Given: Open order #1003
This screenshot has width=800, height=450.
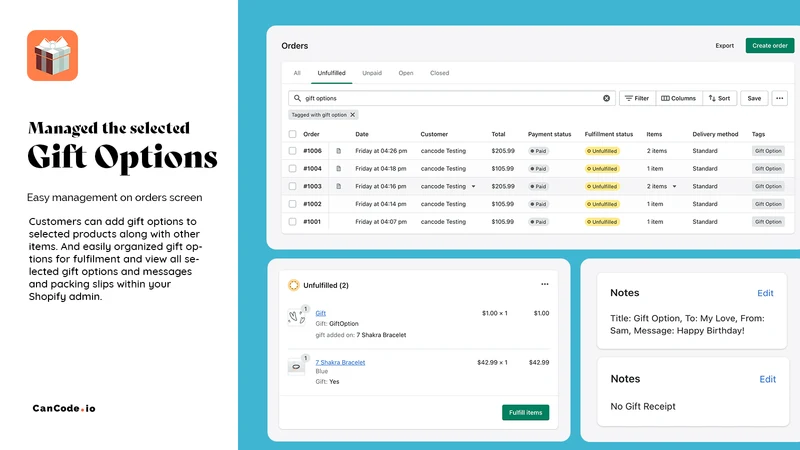Looking at the screenshot, I should tap(312, 186).
